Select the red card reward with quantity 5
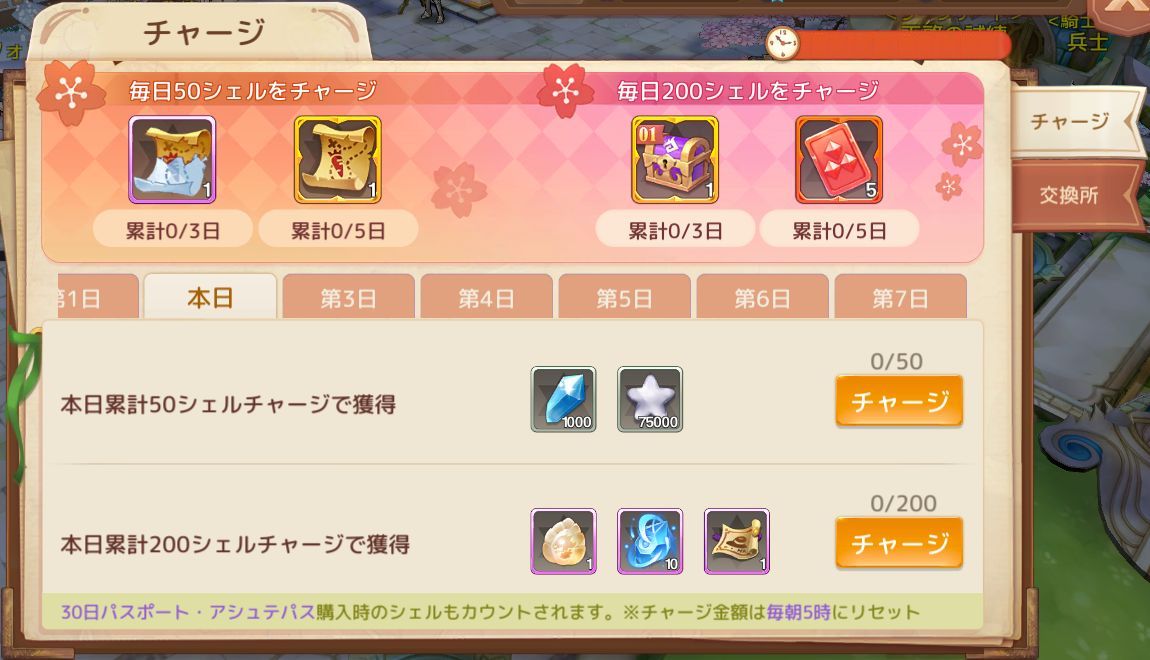 839,159
